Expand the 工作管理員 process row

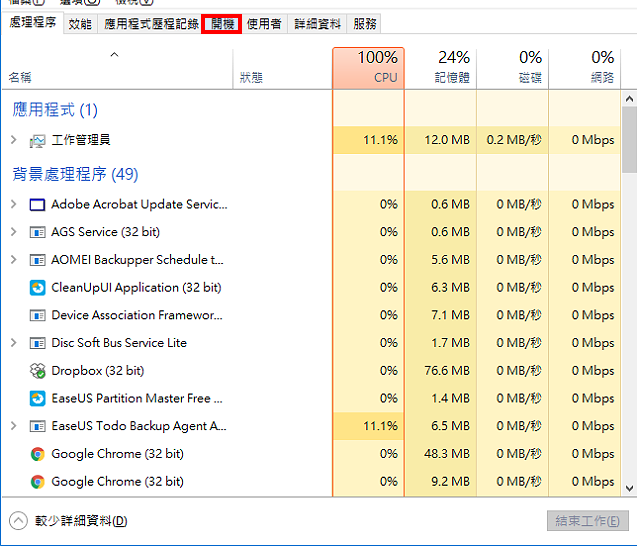13,140
